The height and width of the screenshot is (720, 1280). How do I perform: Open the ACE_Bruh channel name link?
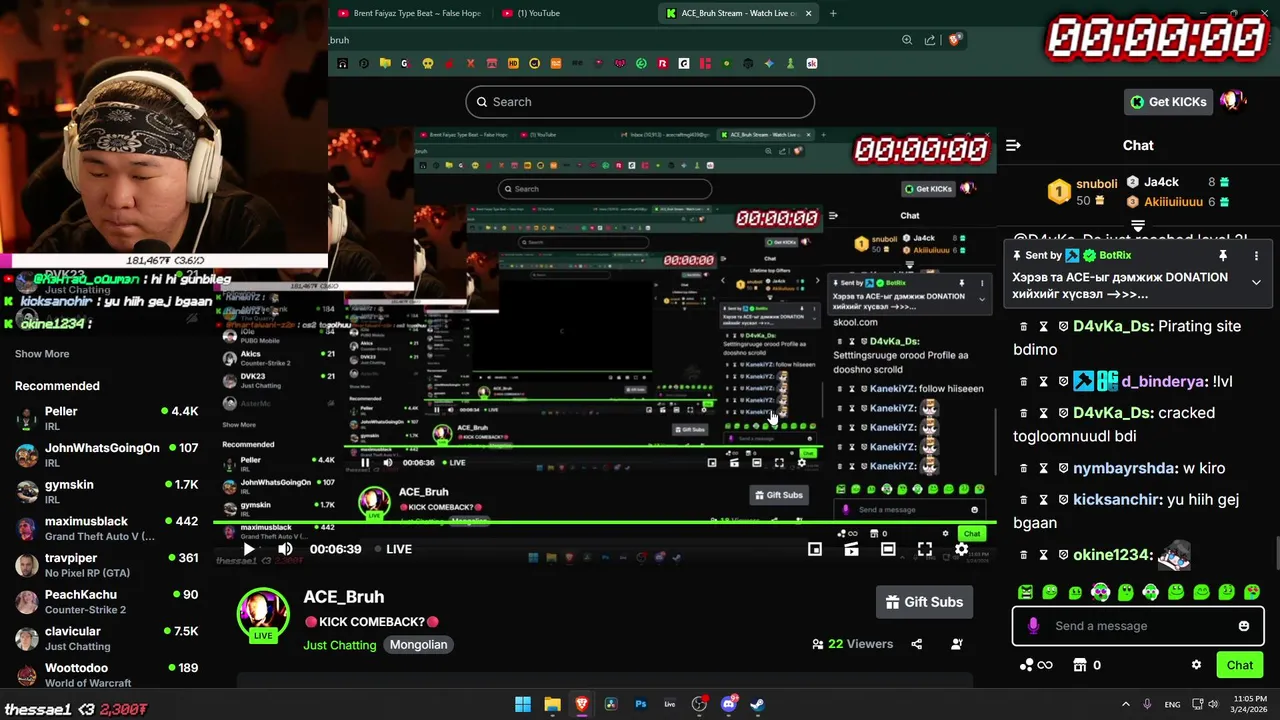(x=343, y=597)
